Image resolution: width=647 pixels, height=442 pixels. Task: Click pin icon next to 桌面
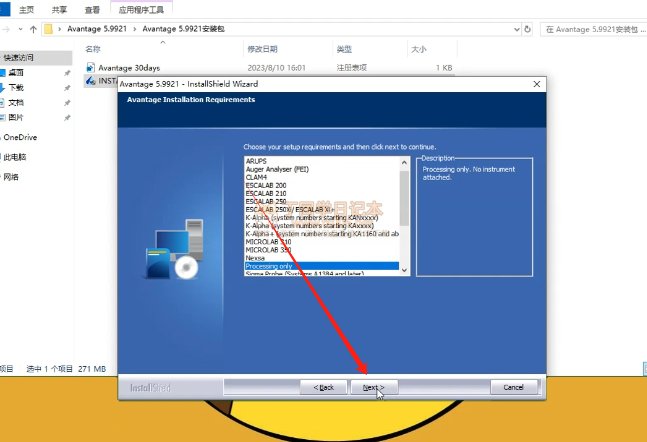(x=67, y=73)
